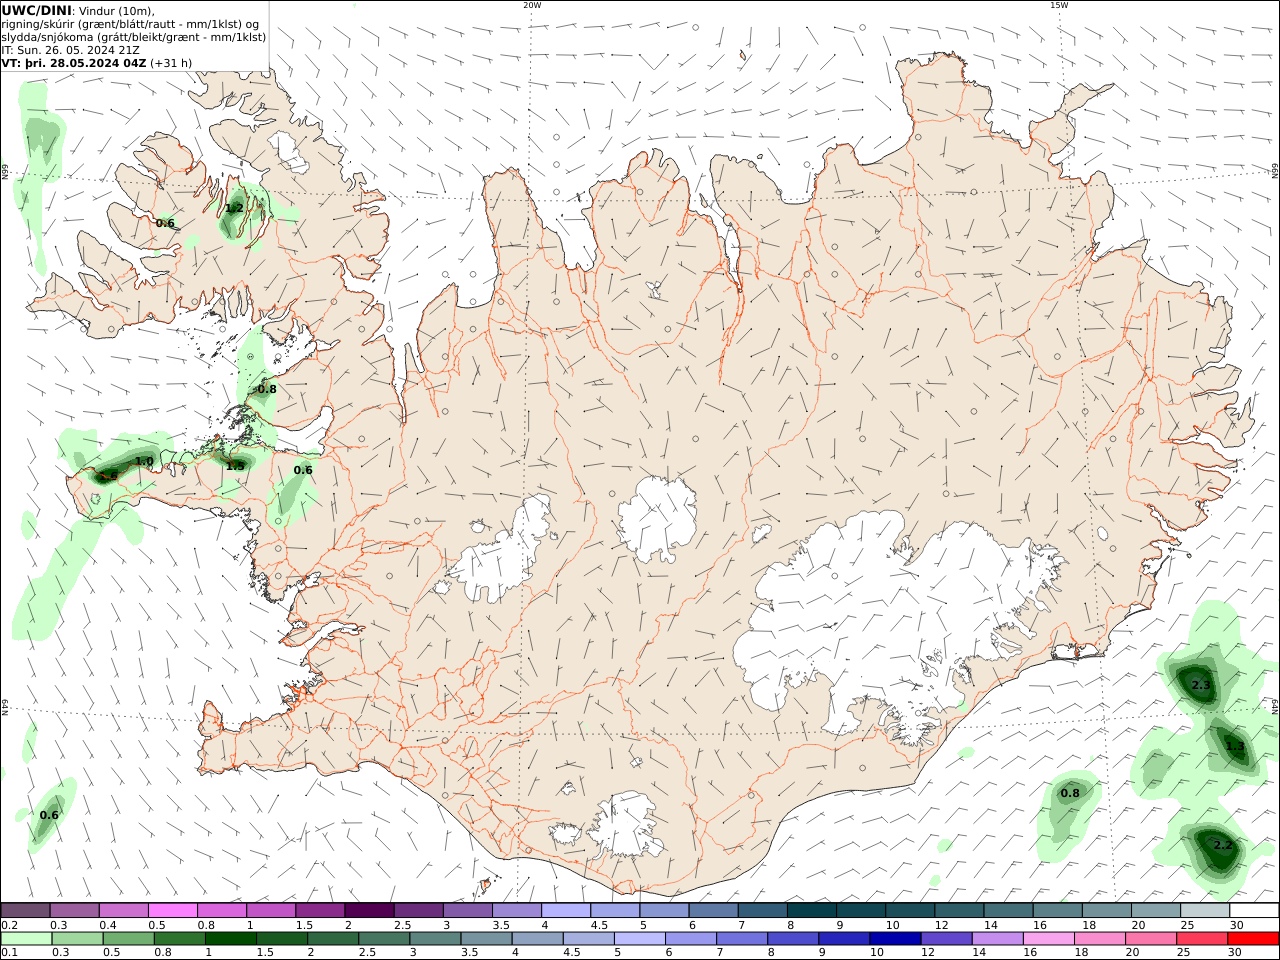Viewport: 1280px width, 960px height.
Task: Click the 0.8 value over Breiðafjörður bay
Action: tap(267, 389)
